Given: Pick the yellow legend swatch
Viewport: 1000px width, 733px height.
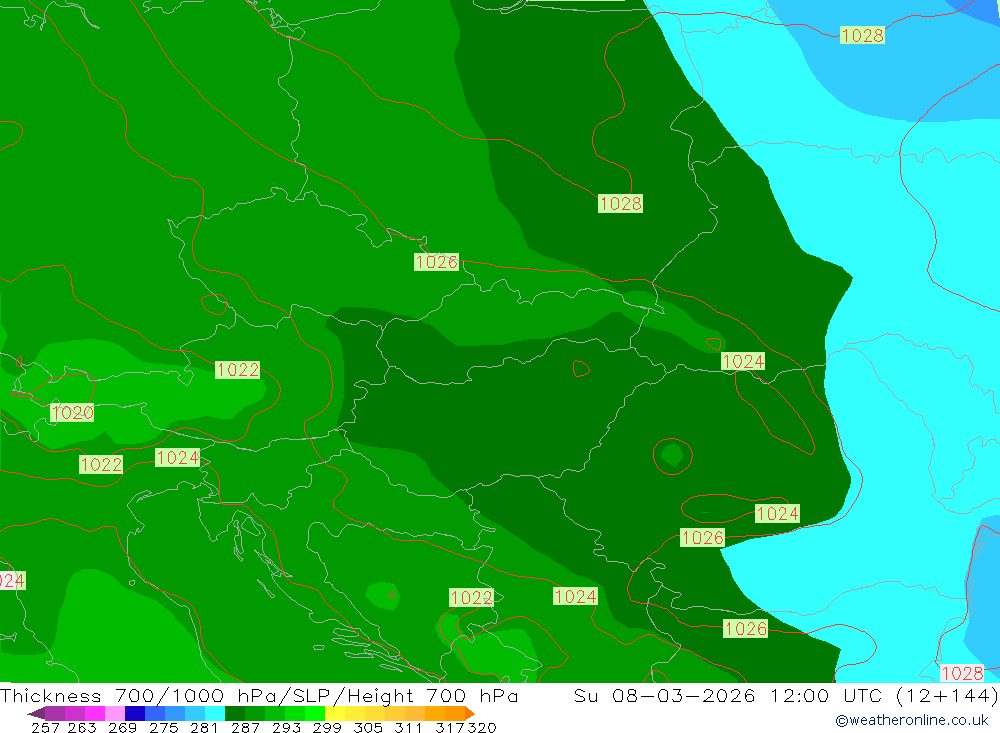Looking at the screenshot, I should [335, 713].
